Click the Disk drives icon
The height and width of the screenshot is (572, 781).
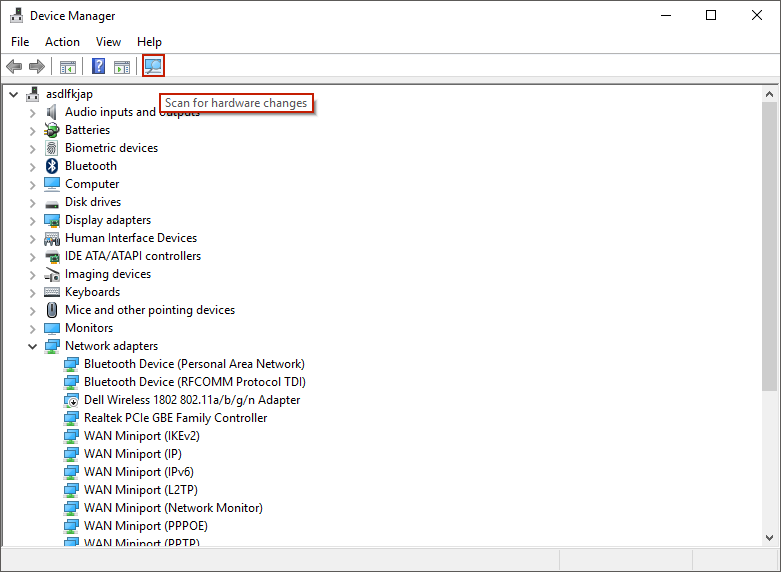pos(52,203)
